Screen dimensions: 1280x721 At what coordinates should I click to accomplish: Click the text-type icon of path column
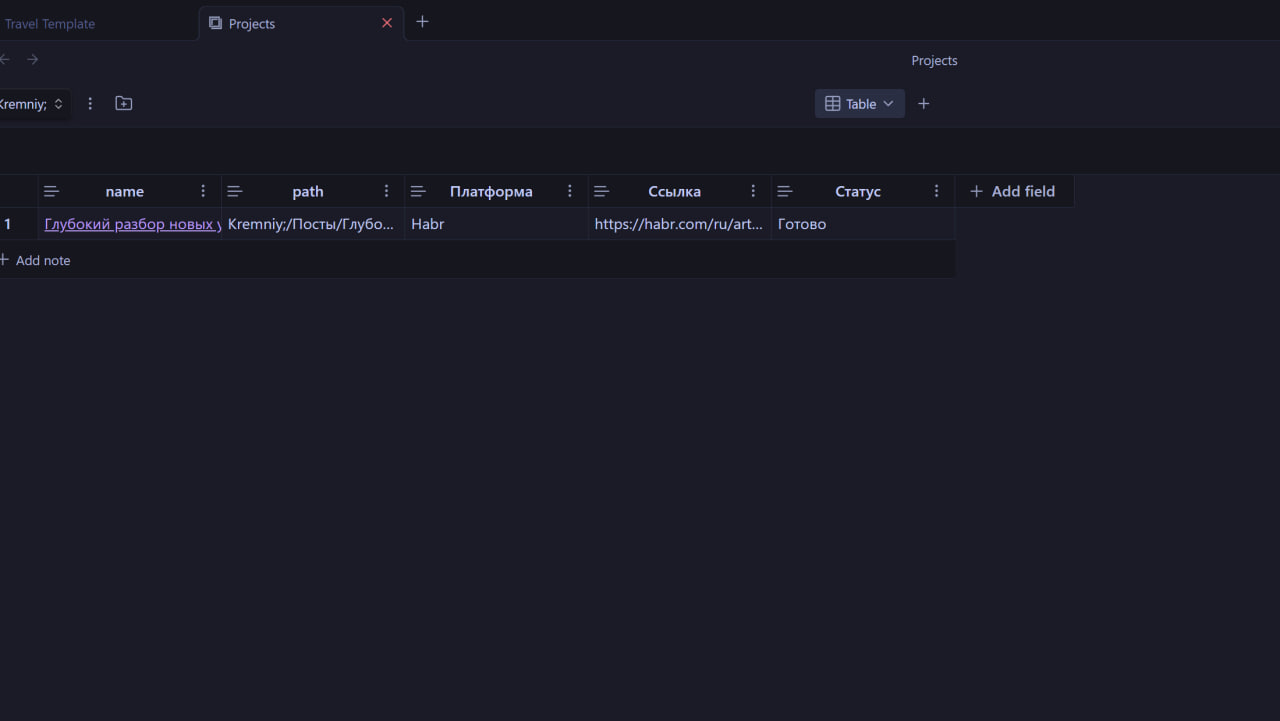235,192
